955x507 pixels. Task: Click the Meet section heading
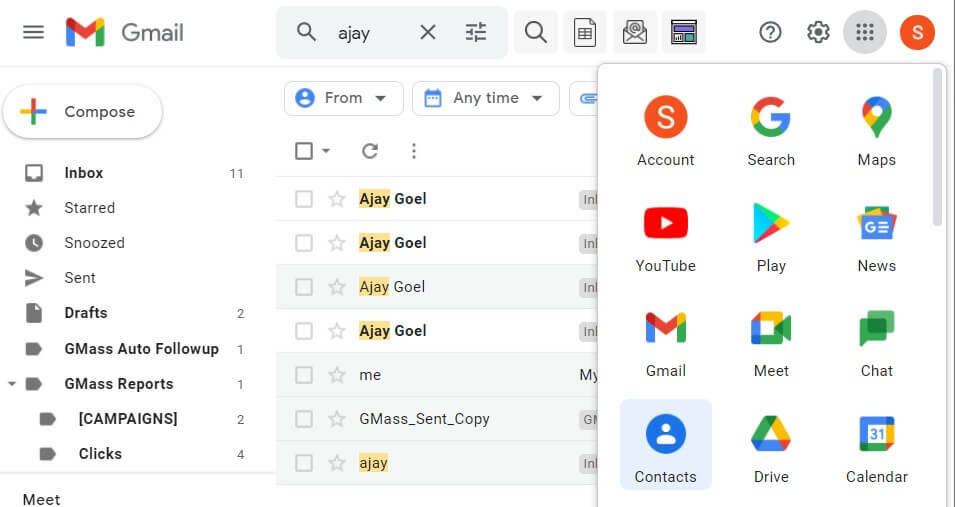[x=41, y=499]
